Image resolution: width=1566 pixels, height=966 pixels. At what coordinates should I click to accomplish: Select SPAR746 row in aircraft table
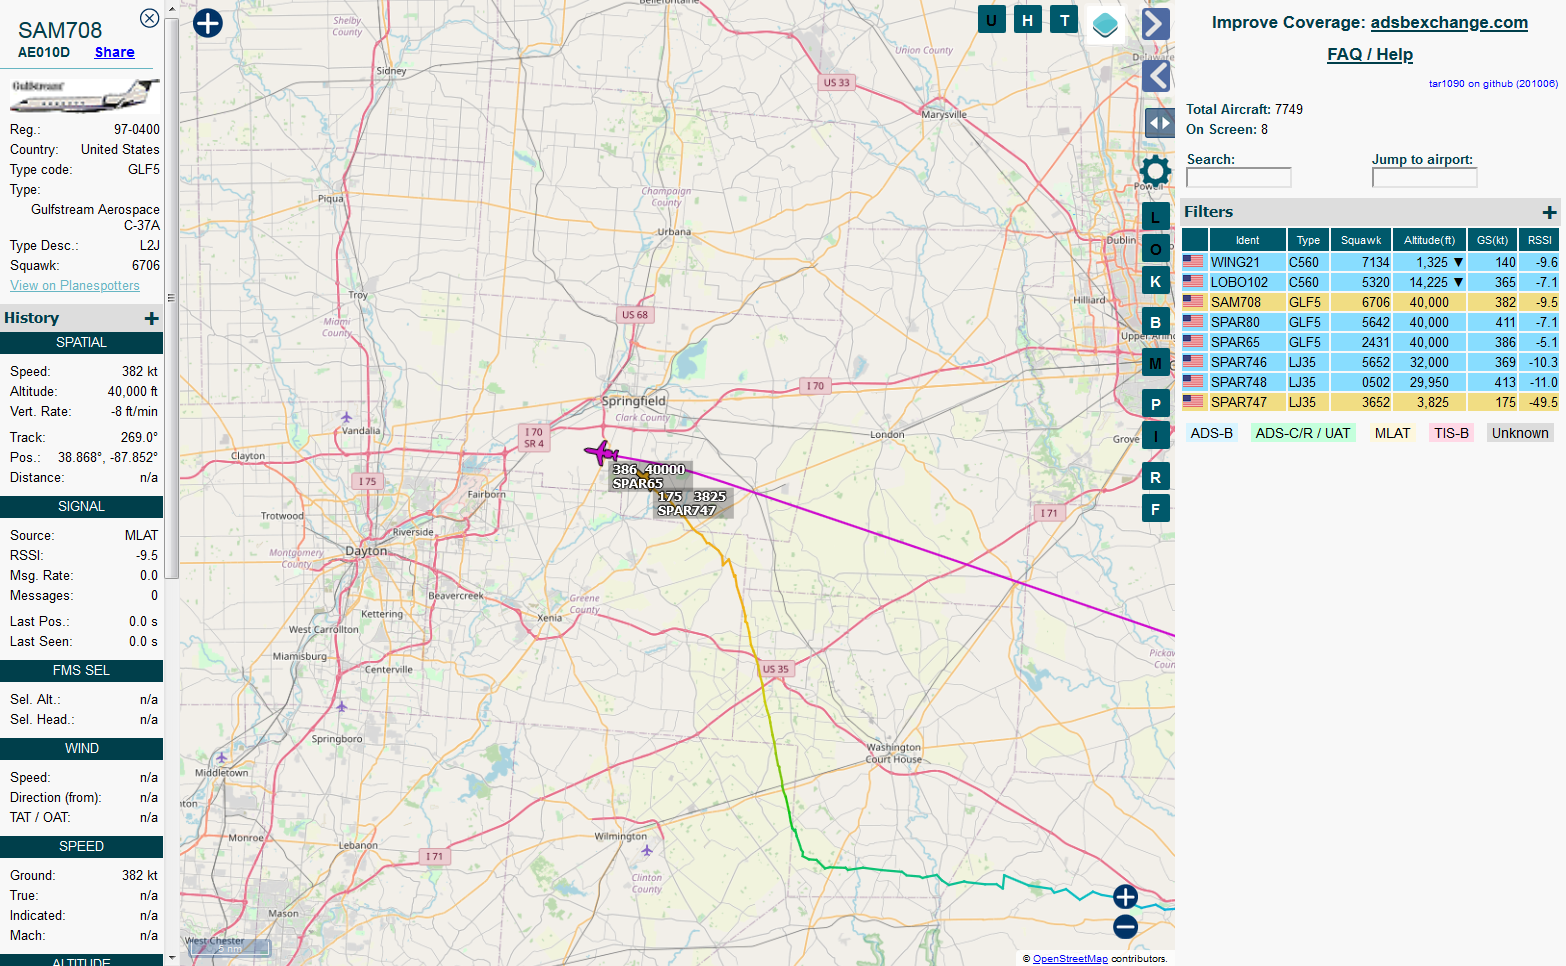point(1370,362)
